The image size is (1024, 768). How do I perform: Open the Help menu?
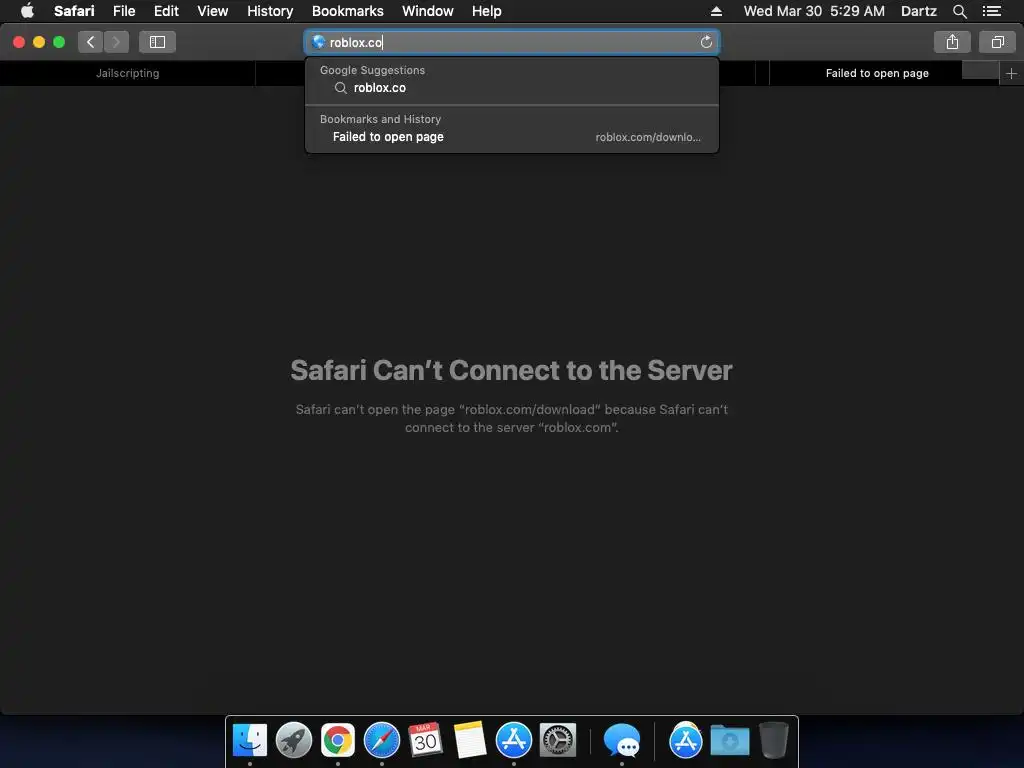[487, 11]
